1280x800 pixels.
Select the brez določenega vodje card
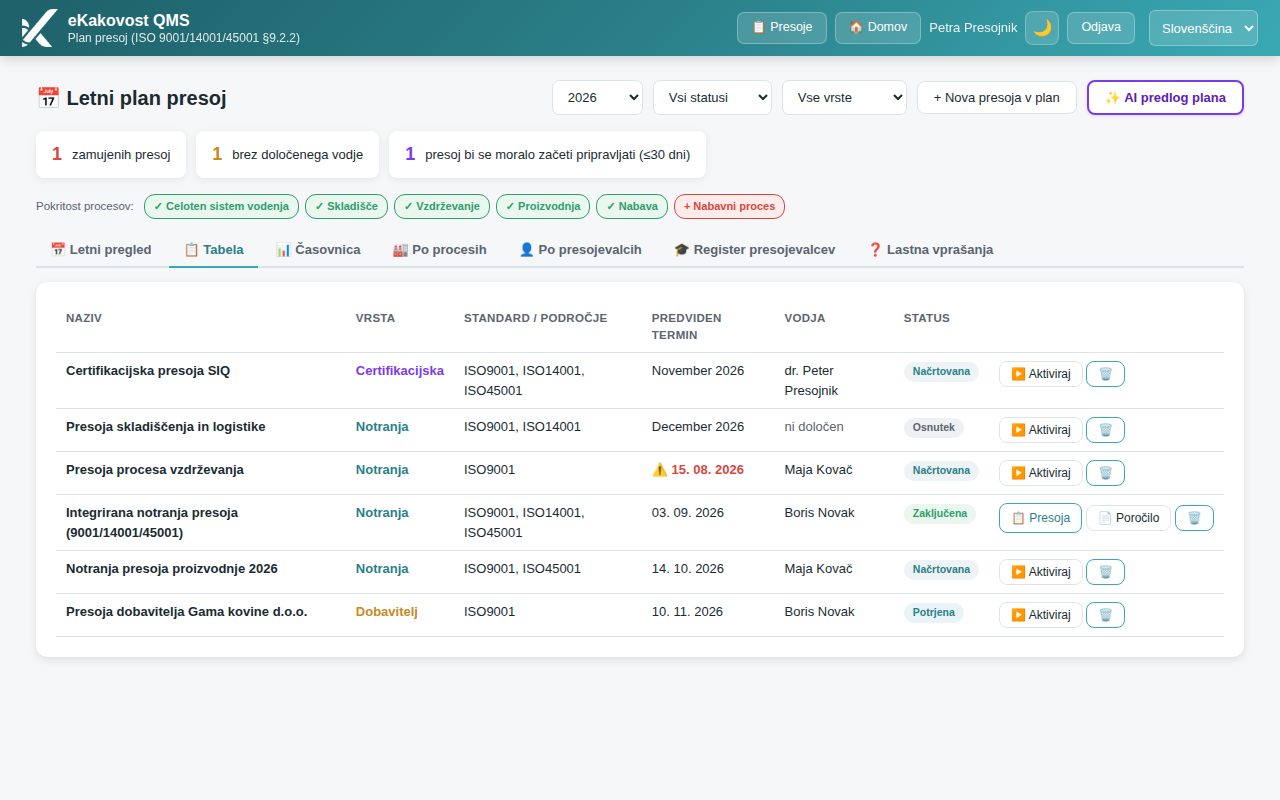coord(287,155)
